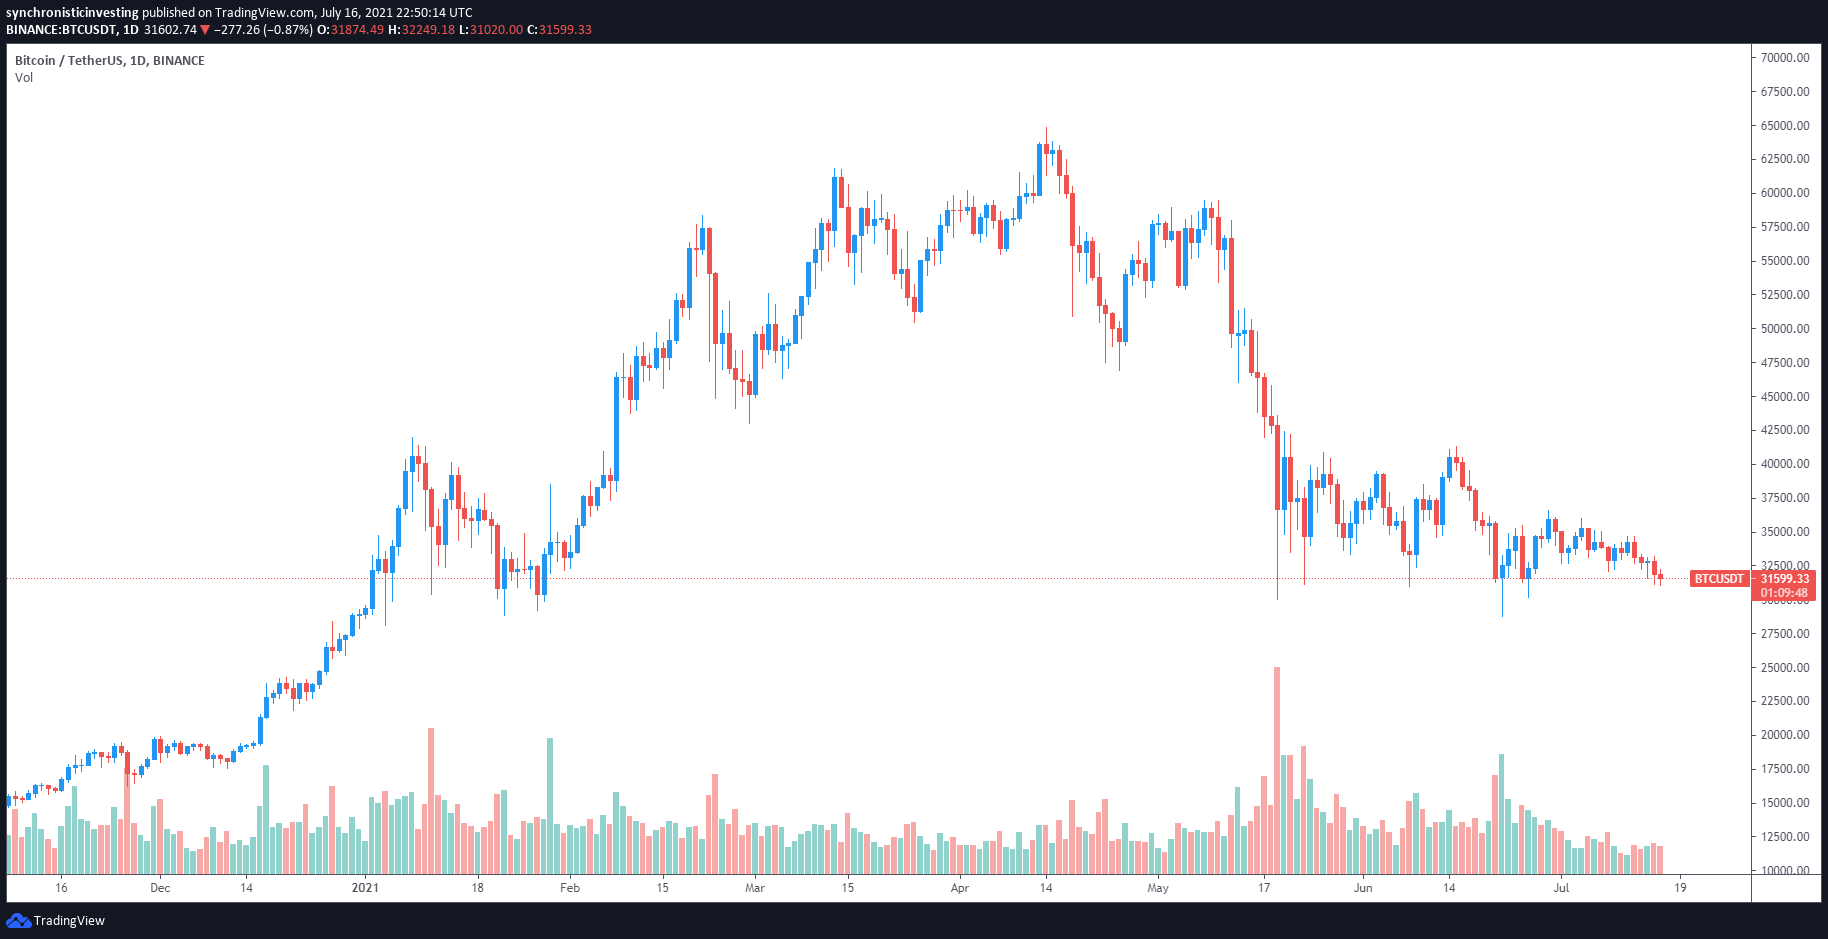Click the Apr label on time axis
Viewport: 1828px width, 939px height.
pyautogui.click(x=960, y=888)
